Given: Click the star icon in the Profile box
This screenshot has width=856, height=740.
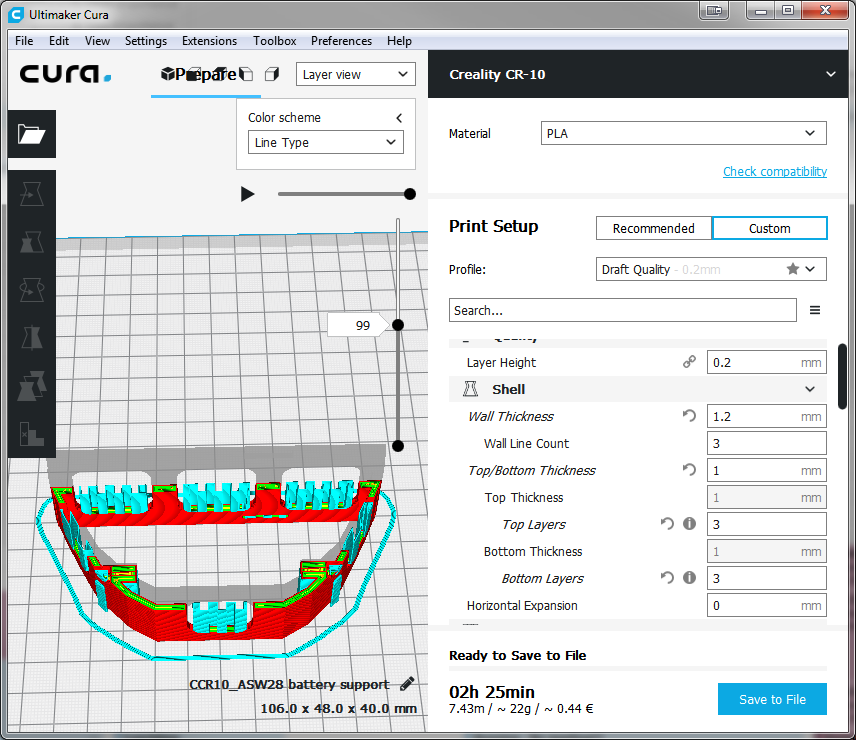Looking at the screenshot, I should tap(793, 269).
